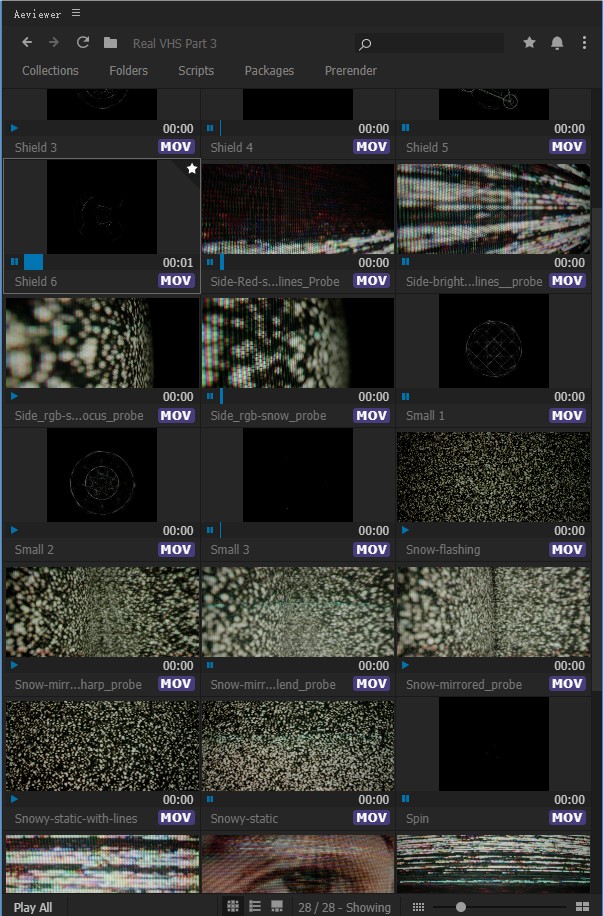Play the Side_rgb-s...ocus_probe clip
Viewport: 603px width, 916px height.
15,396
